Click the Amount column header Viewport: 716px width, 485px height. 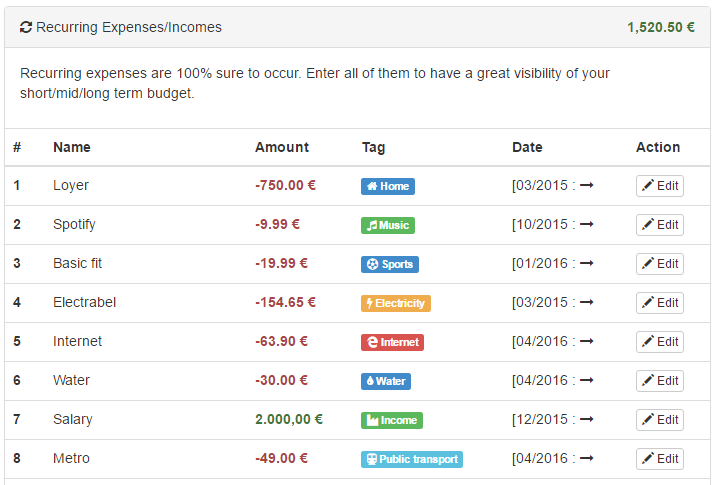point(282,147)
